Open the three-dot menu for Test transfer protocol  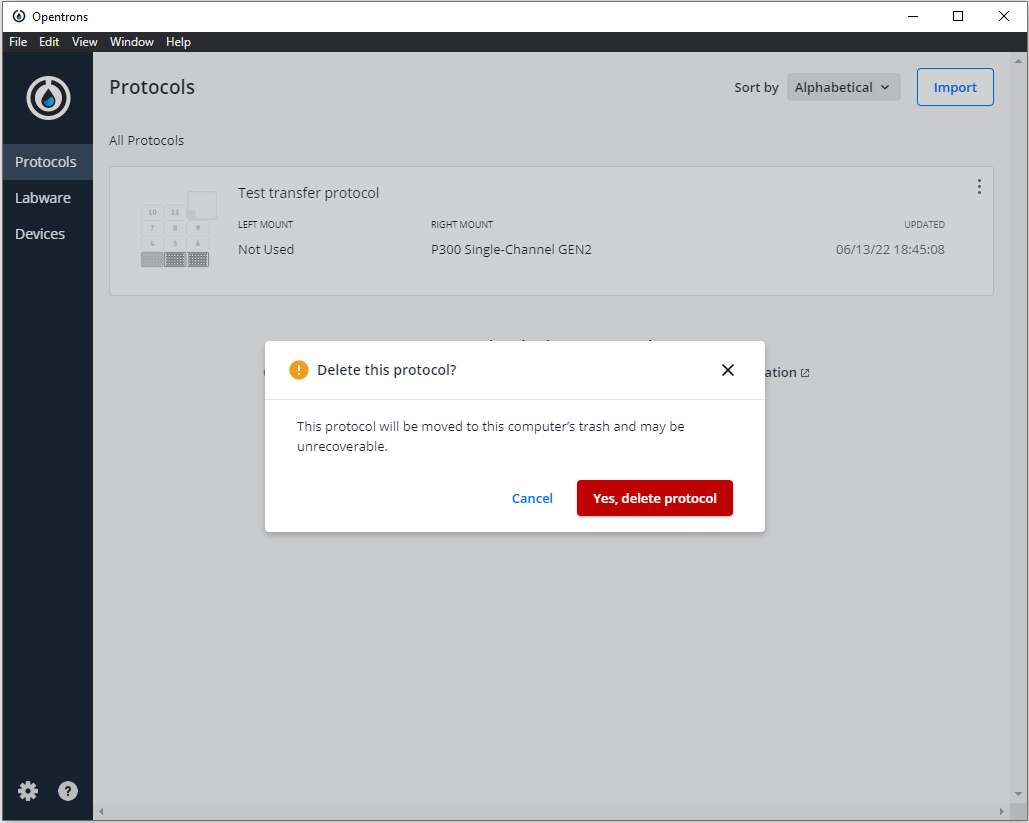pyautogui.click(x=979, y=186)
